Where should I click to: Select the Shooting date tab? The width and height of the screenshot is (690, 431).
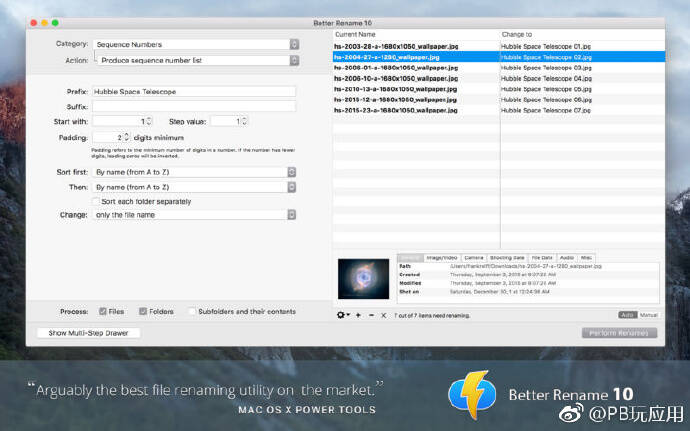pyautogui.click(x=507, y=258)
